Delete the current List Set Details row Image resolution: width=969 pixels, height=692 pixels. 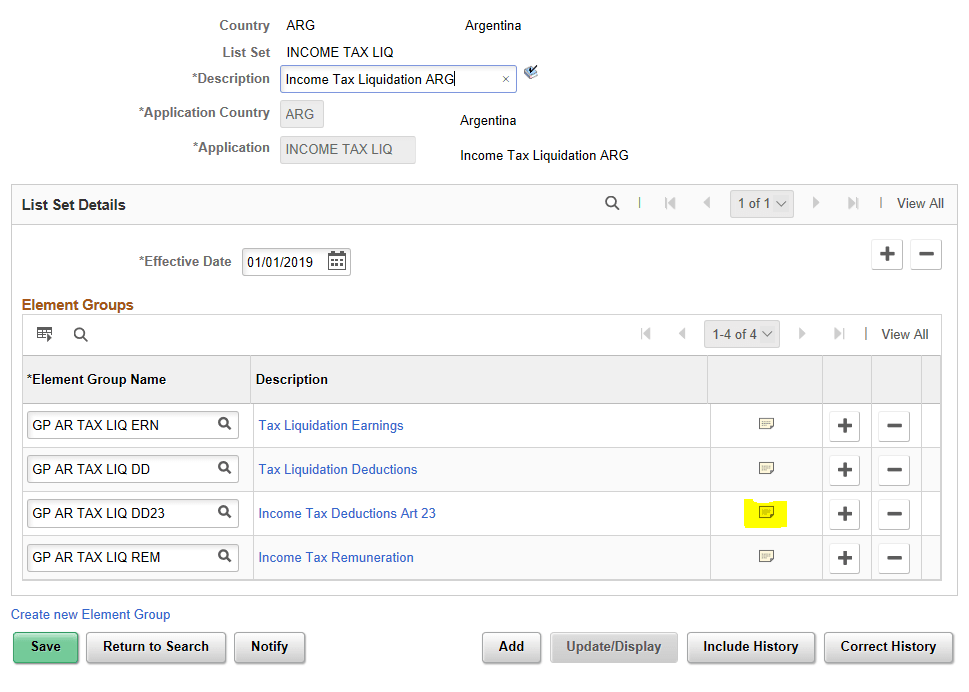(926, 254)
